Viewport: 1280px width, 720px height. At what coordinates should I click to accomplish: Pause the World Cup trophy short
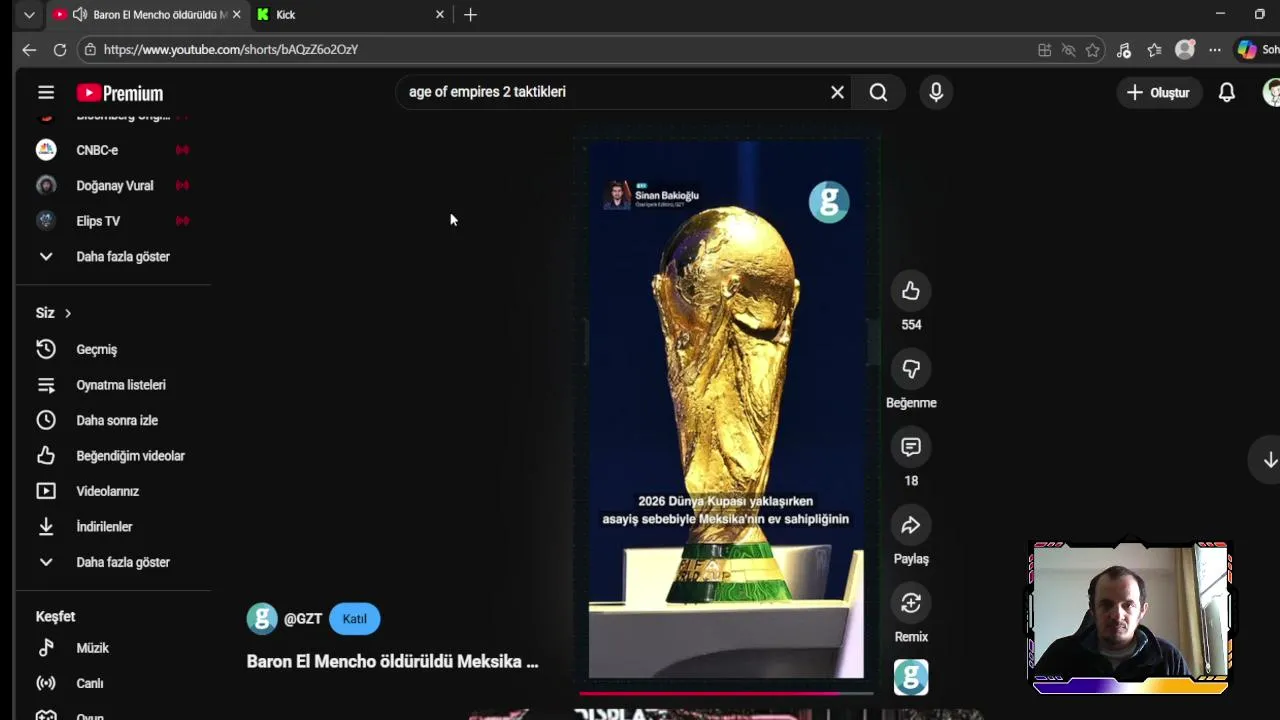click(x=726, y=410)
